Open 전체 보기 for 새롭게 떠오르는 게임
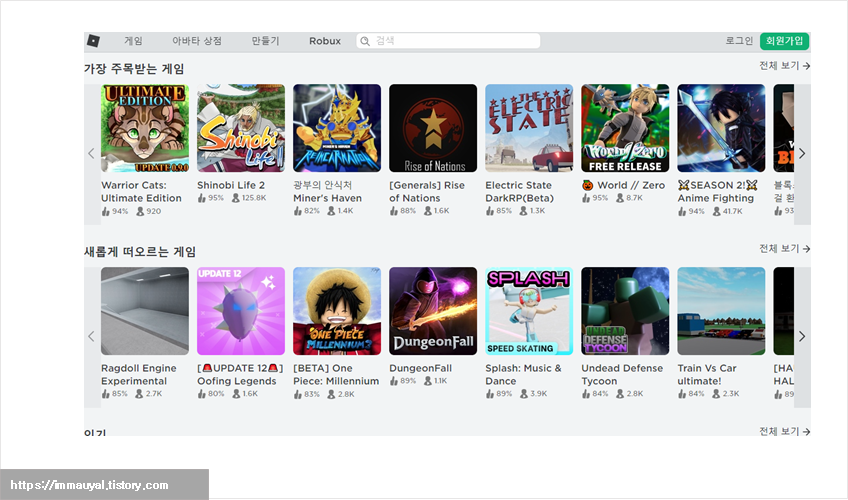 784,248
